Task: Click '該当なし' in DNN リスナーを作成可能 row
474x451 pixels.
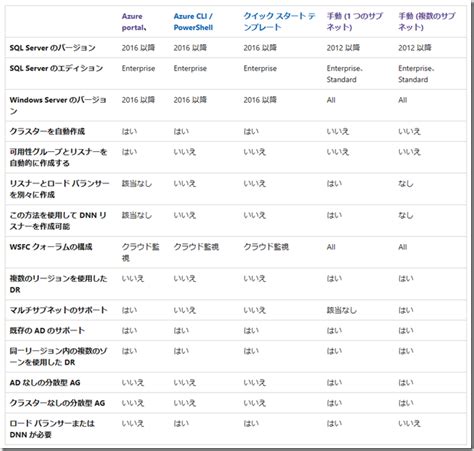Action: point(137,215)
